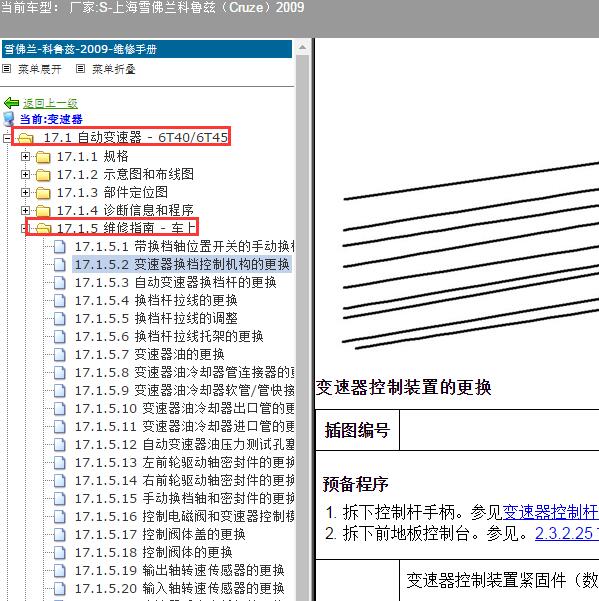
Task: Open 17.1.5.7 变速器油的更换
Action: pos(149,355)
